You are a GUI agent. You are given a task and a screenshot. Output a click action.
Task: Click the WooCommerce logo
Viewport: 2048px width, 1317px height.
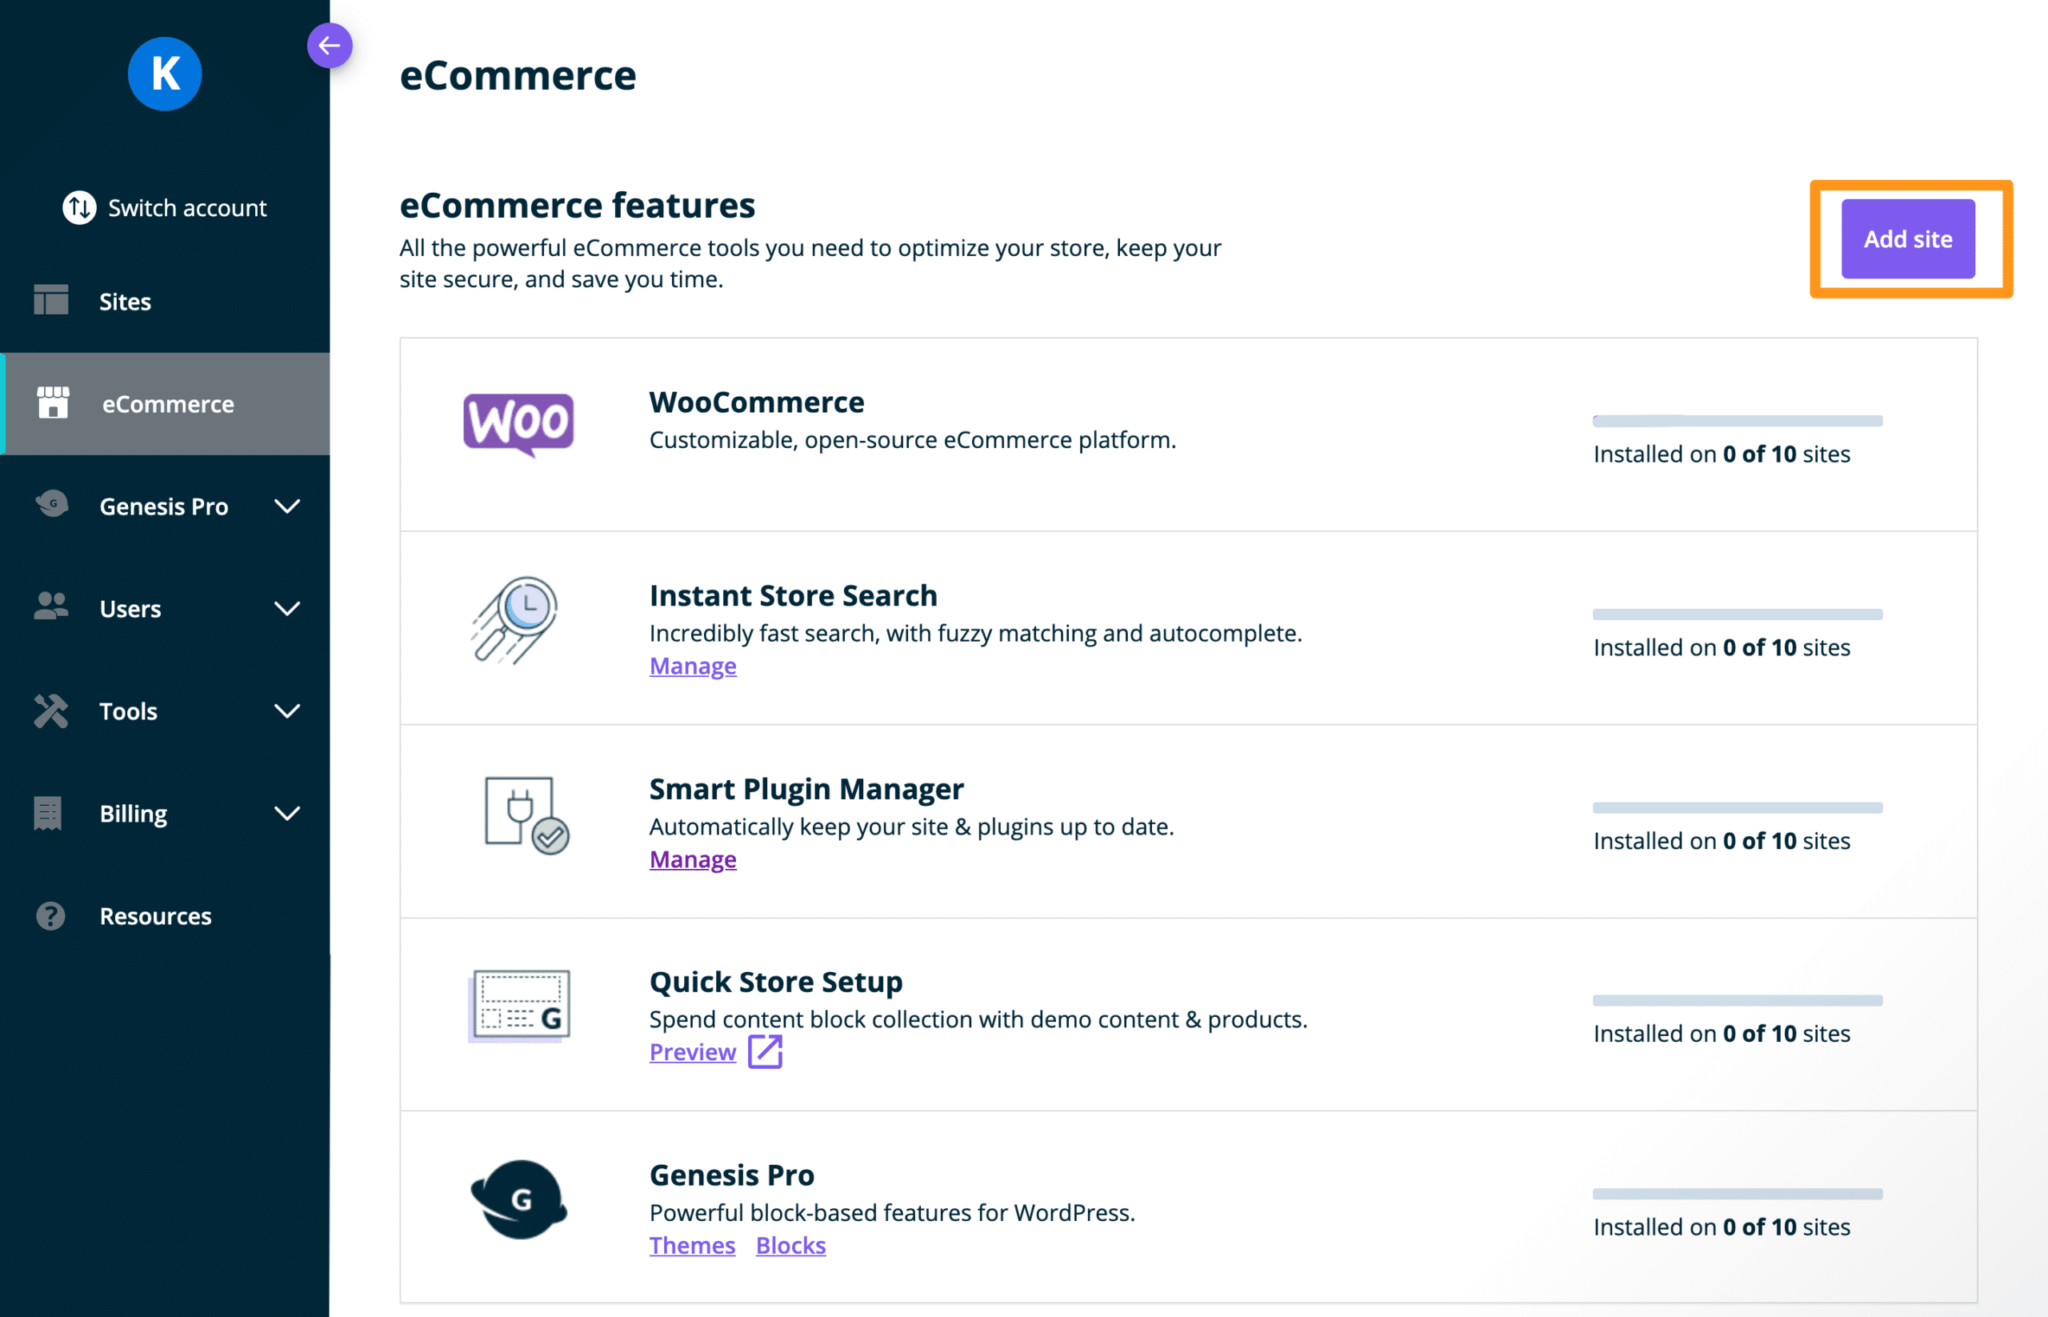(x=518, y=426)
